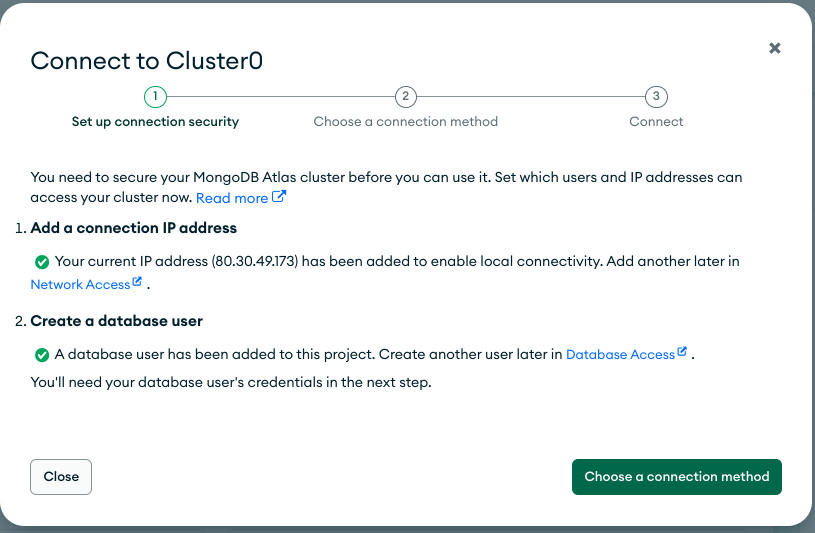Click the Add a connection IP address heading
815x533 pixels.
coord(134,228)
